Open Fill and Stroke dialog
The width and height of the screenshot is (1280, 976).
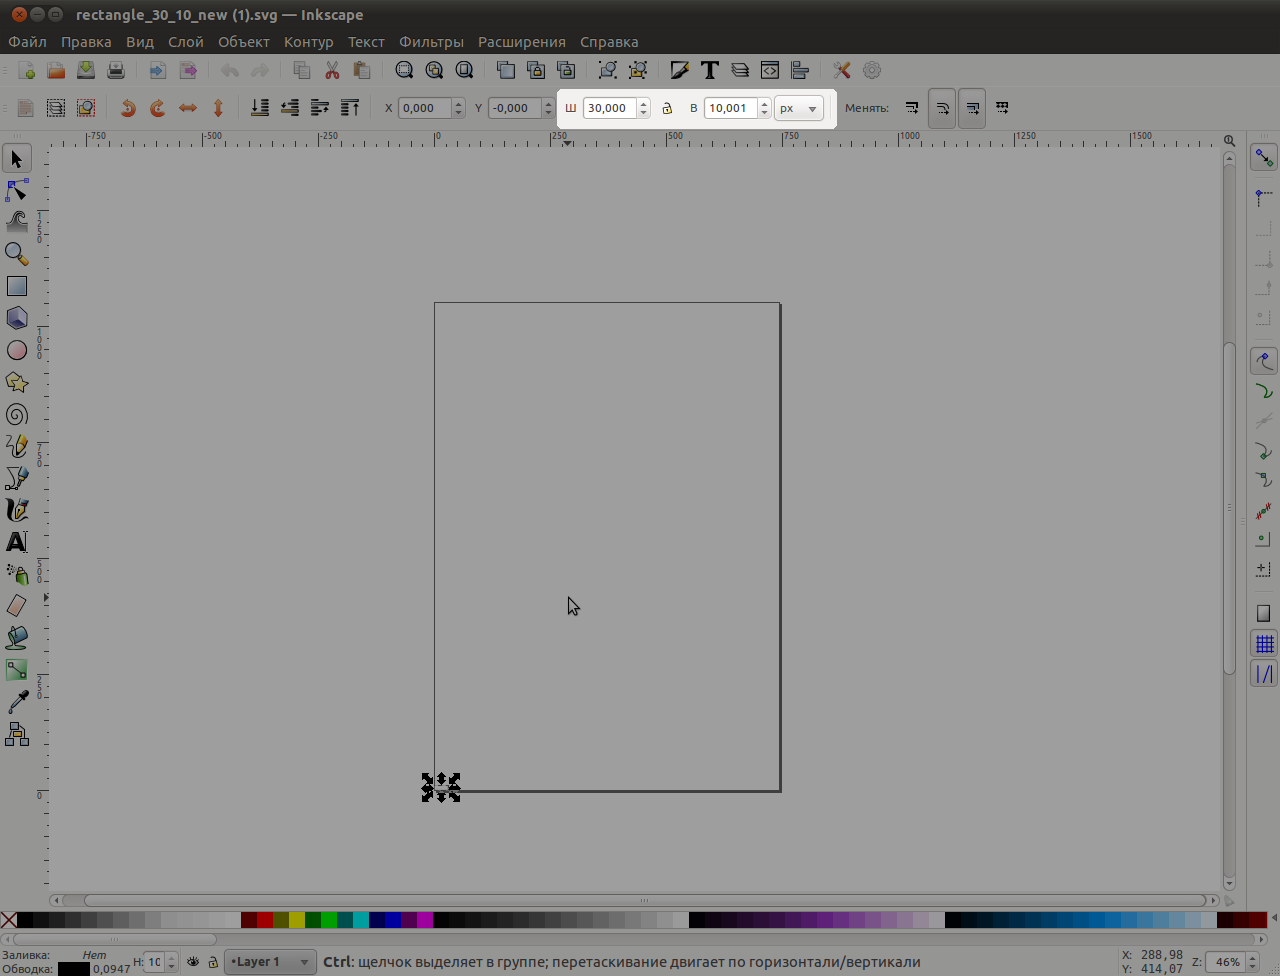pyautogui.click(x=680, y=70)
